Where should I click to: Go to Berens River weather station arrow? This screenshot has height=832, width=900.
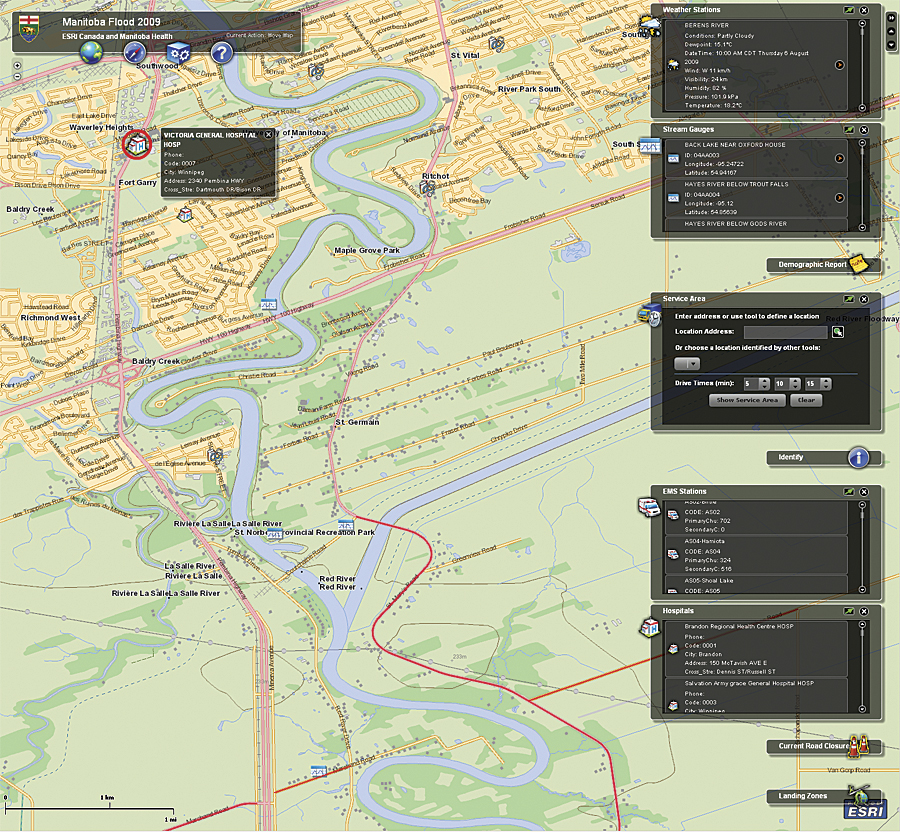[x=839, y=65]
